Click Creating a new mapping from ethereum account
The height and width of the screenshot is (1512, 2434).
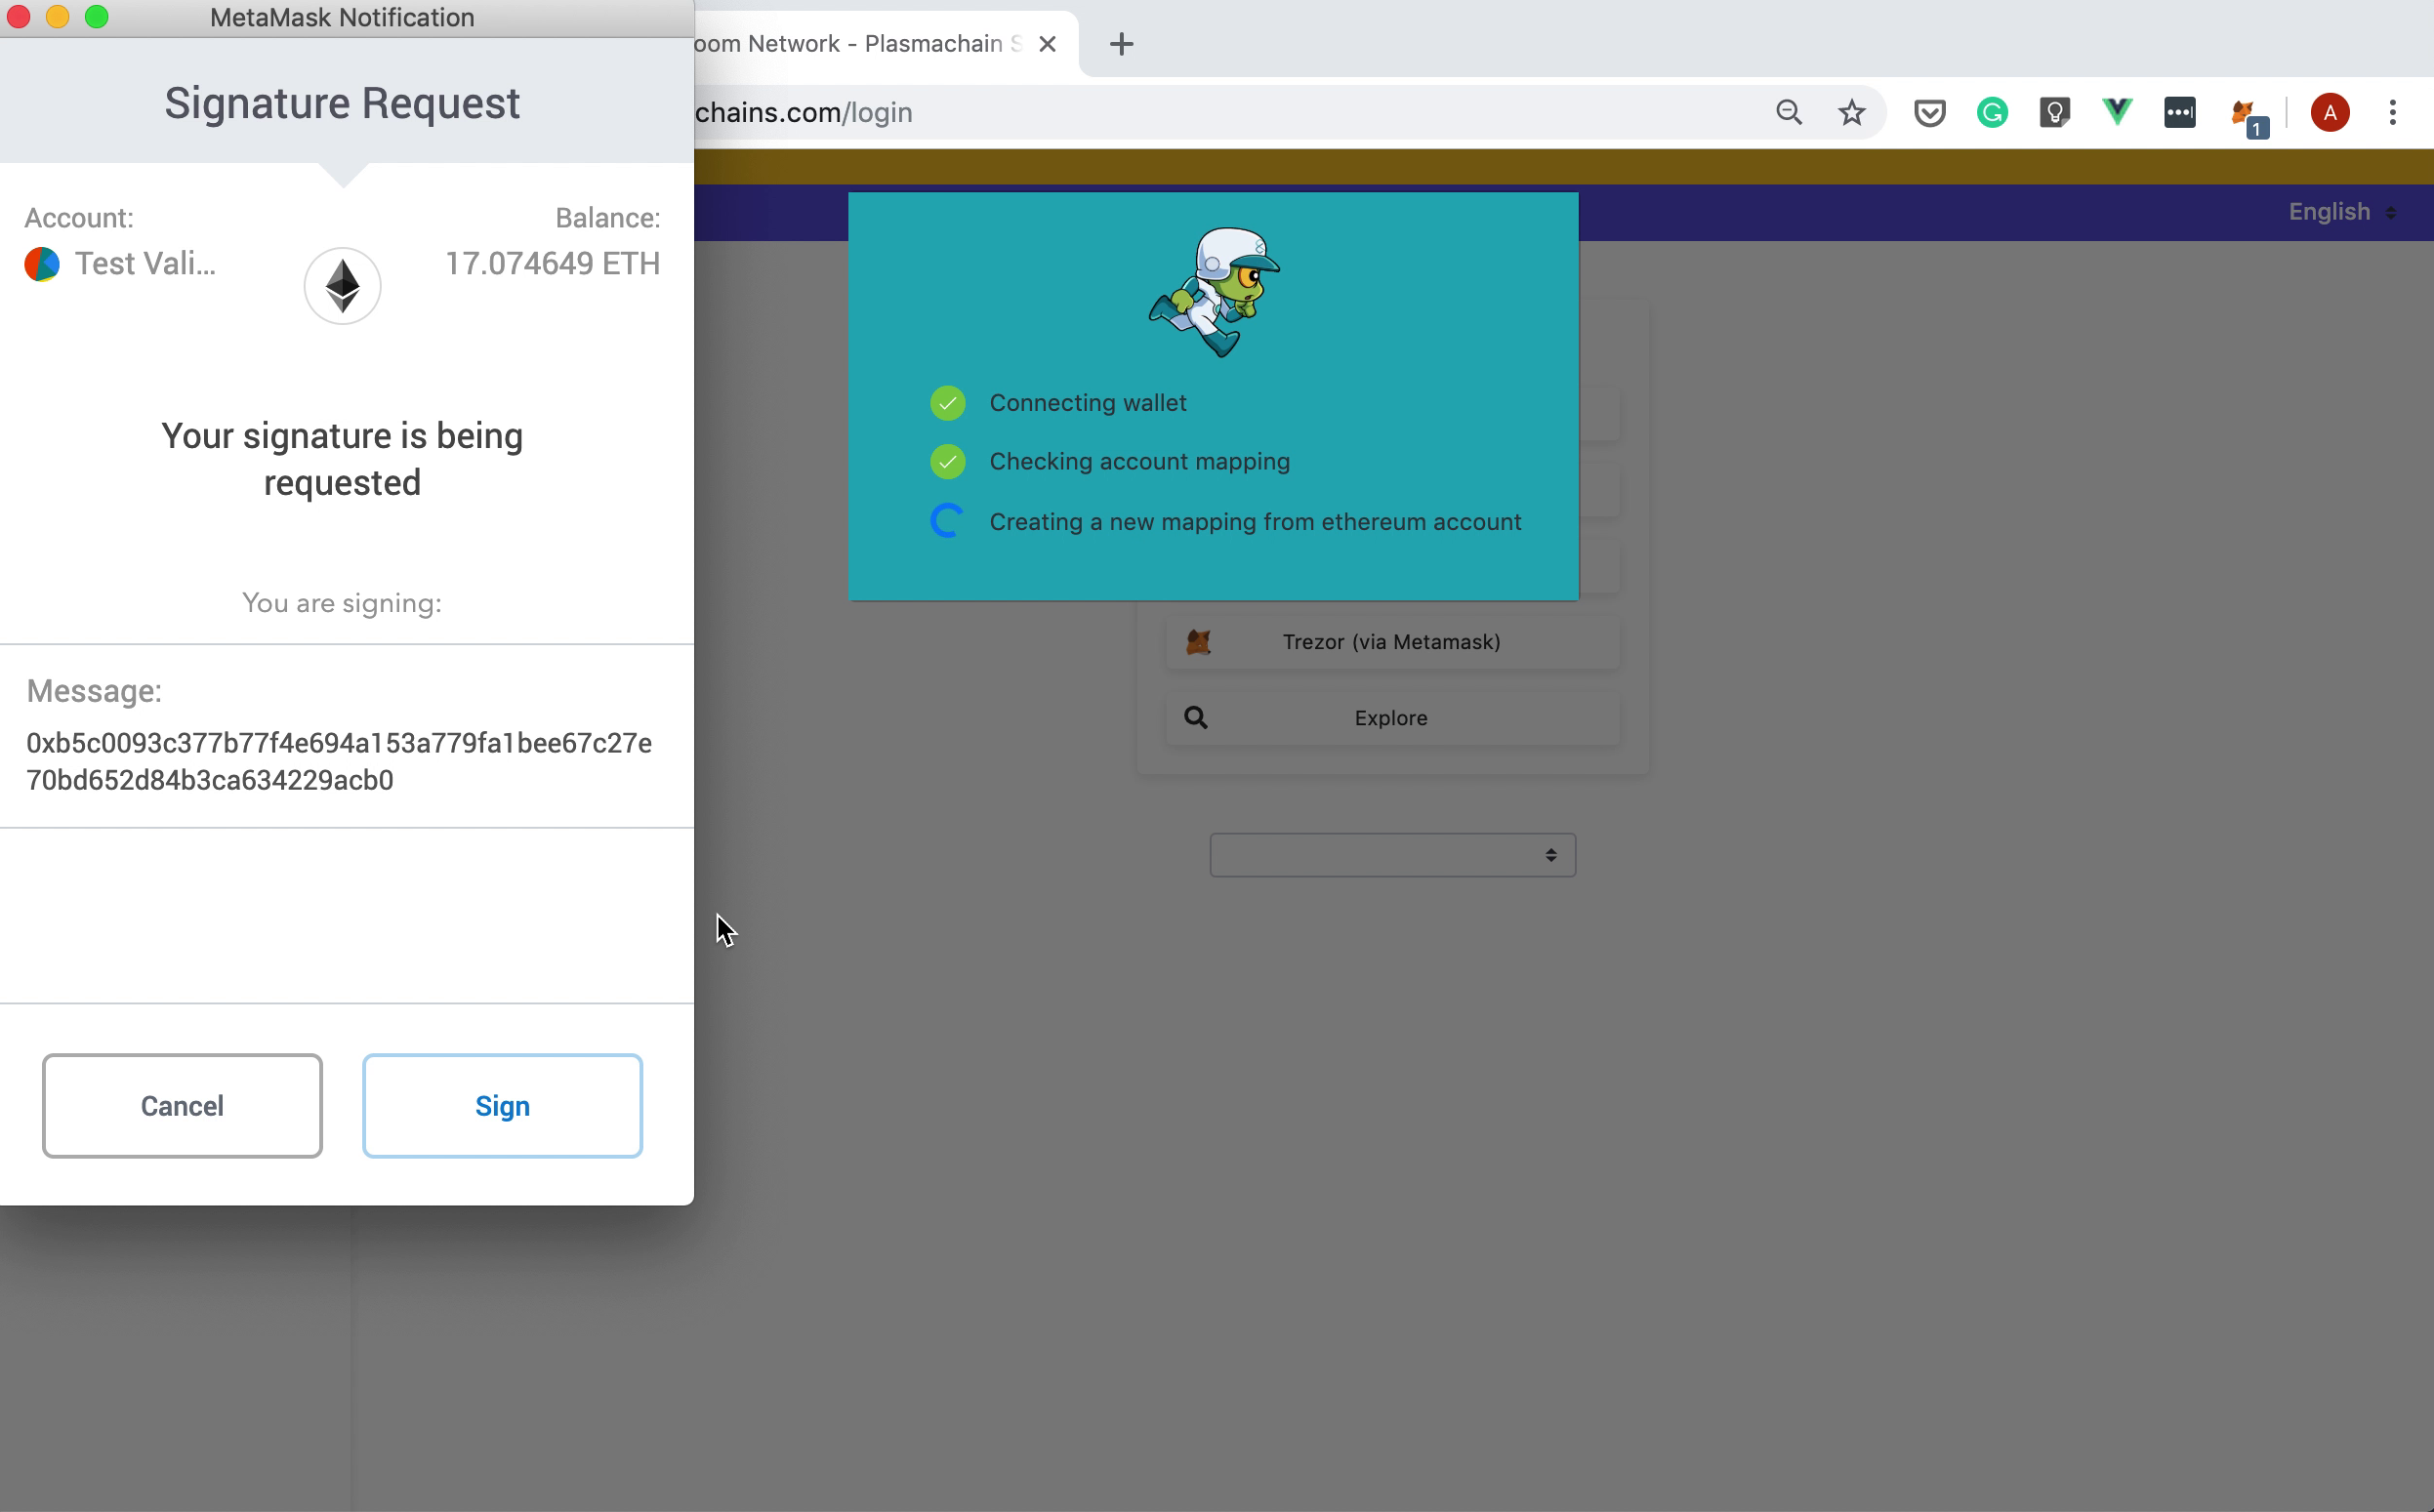tap(1255, 522)
